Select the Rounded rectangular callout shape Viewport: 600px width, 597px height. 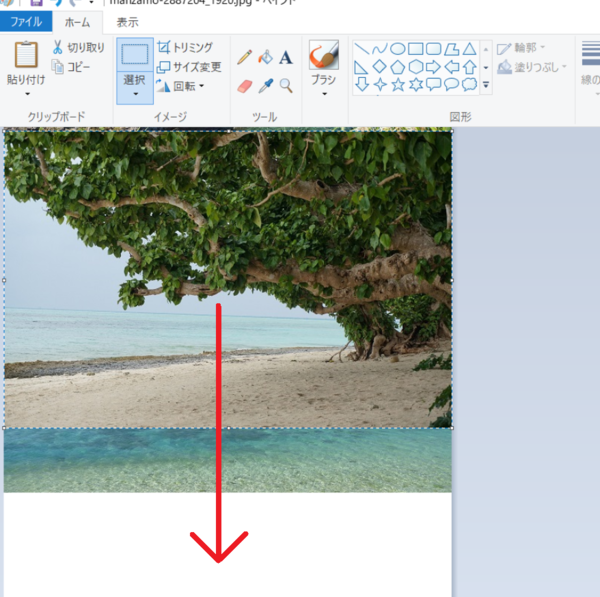point(434,84)
